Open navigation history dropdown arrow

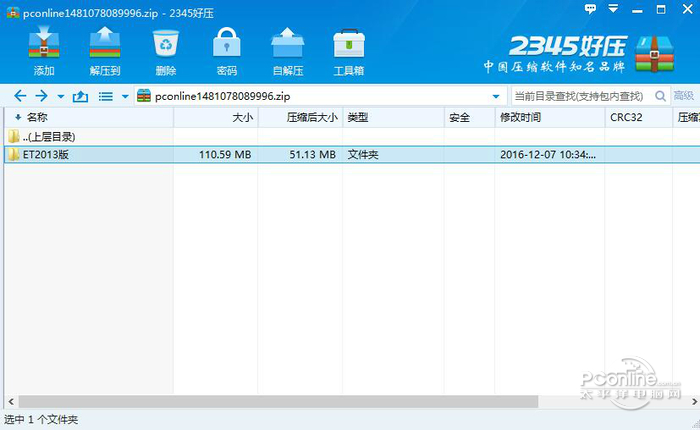tap(61, 96)
